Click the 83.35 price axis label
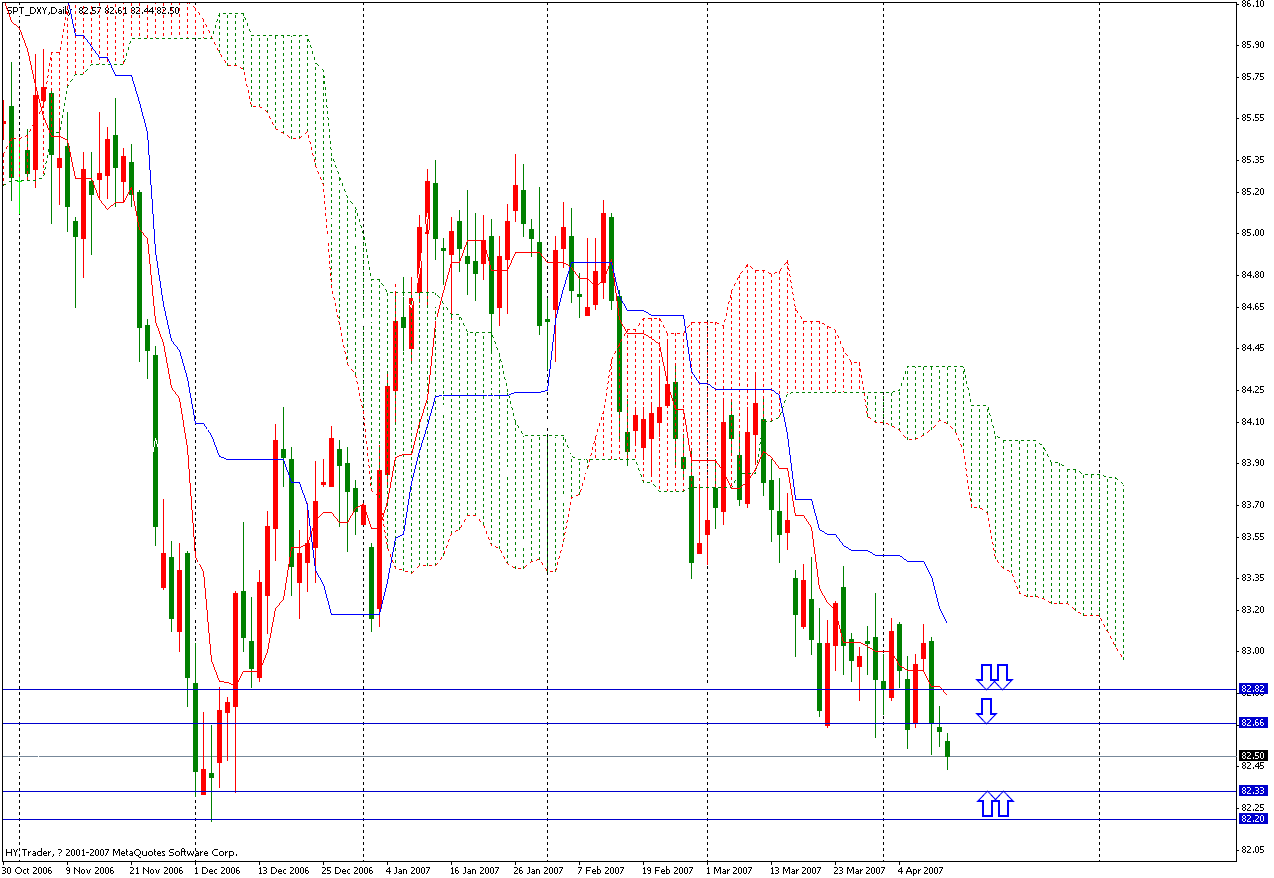The image size is (1274, 878). (x=1252, y=577)
